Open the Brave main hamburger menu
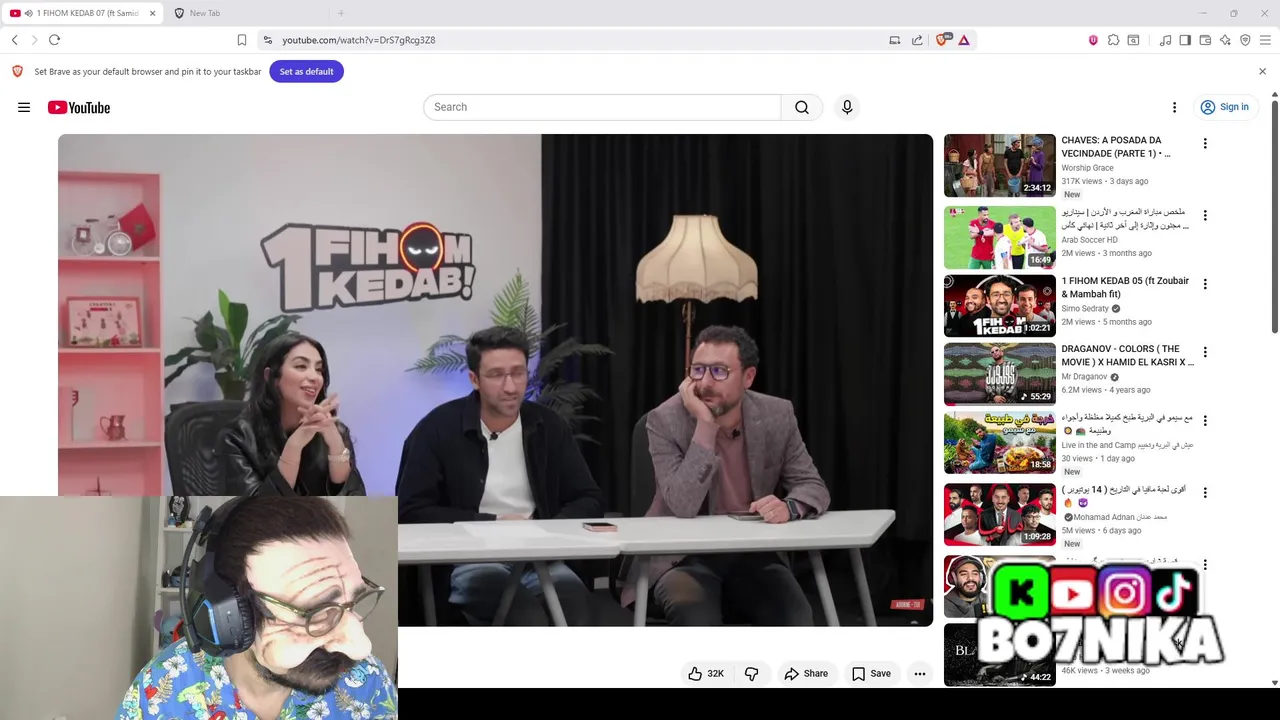 pos(1265,40)
